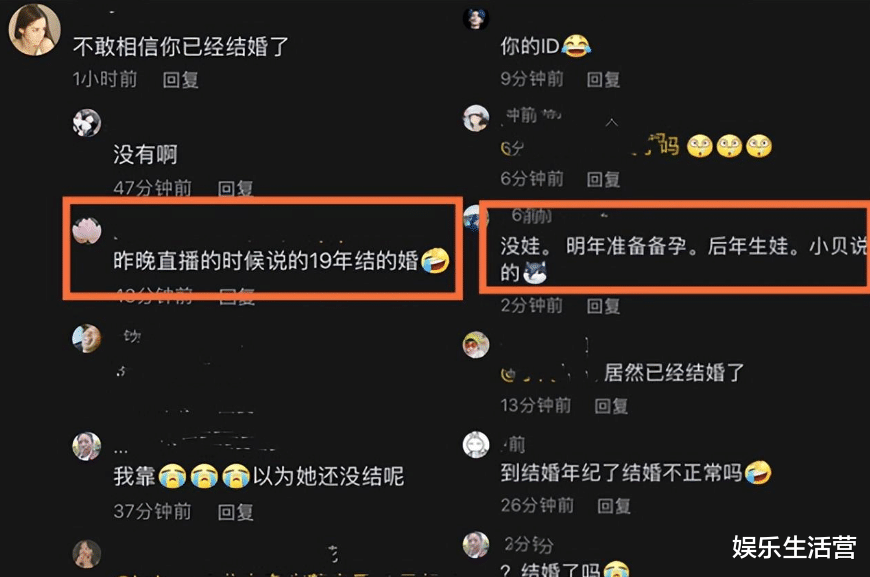870x577 pixels.
Task: Reply to the '以为她还没结呢' comment
Action: click(x=235, y=512)
